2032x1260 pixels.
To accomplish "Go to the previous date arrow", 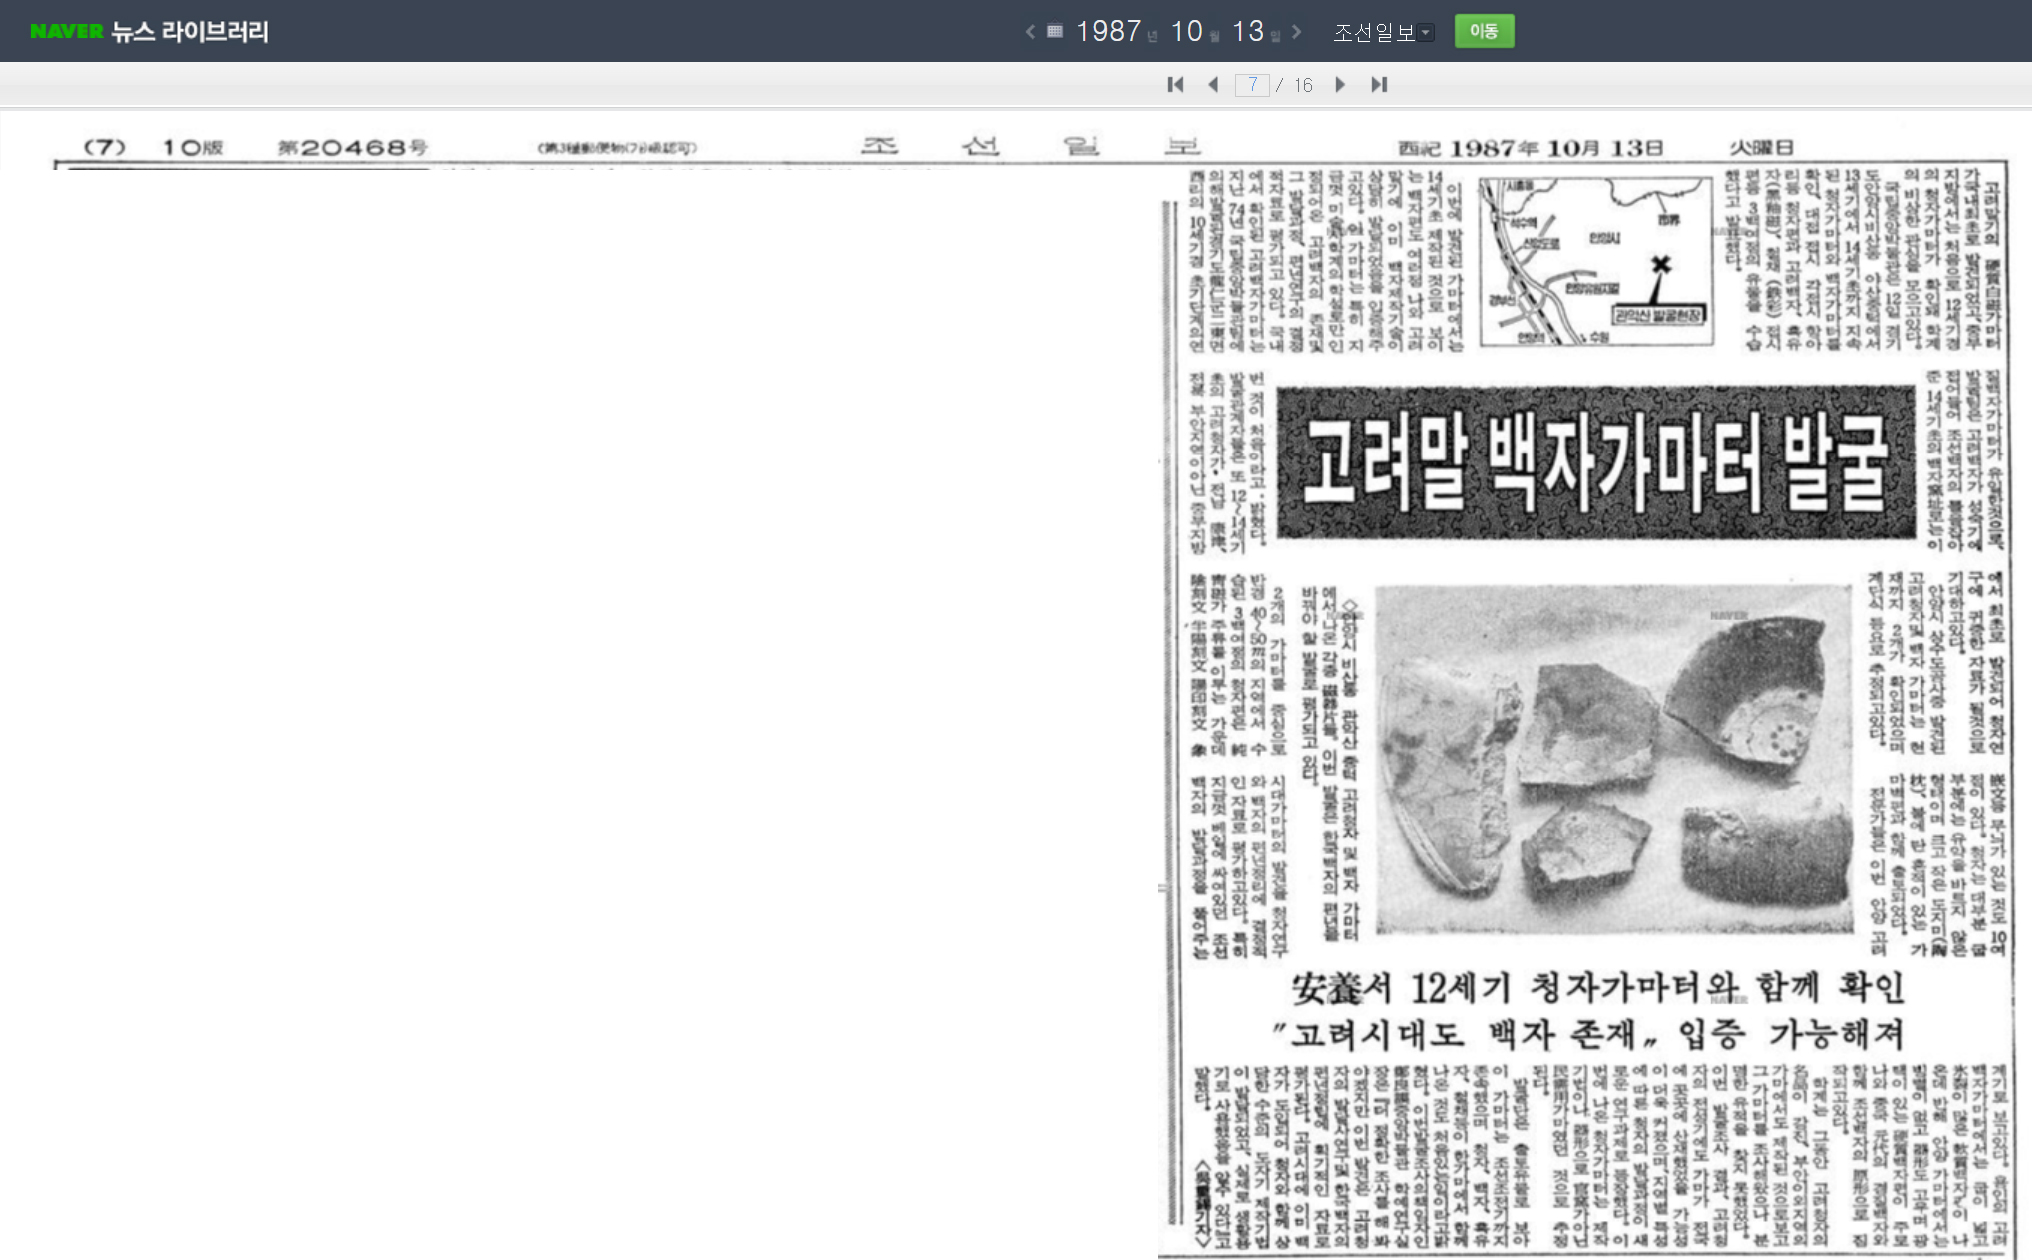I will coord(1030,31).
